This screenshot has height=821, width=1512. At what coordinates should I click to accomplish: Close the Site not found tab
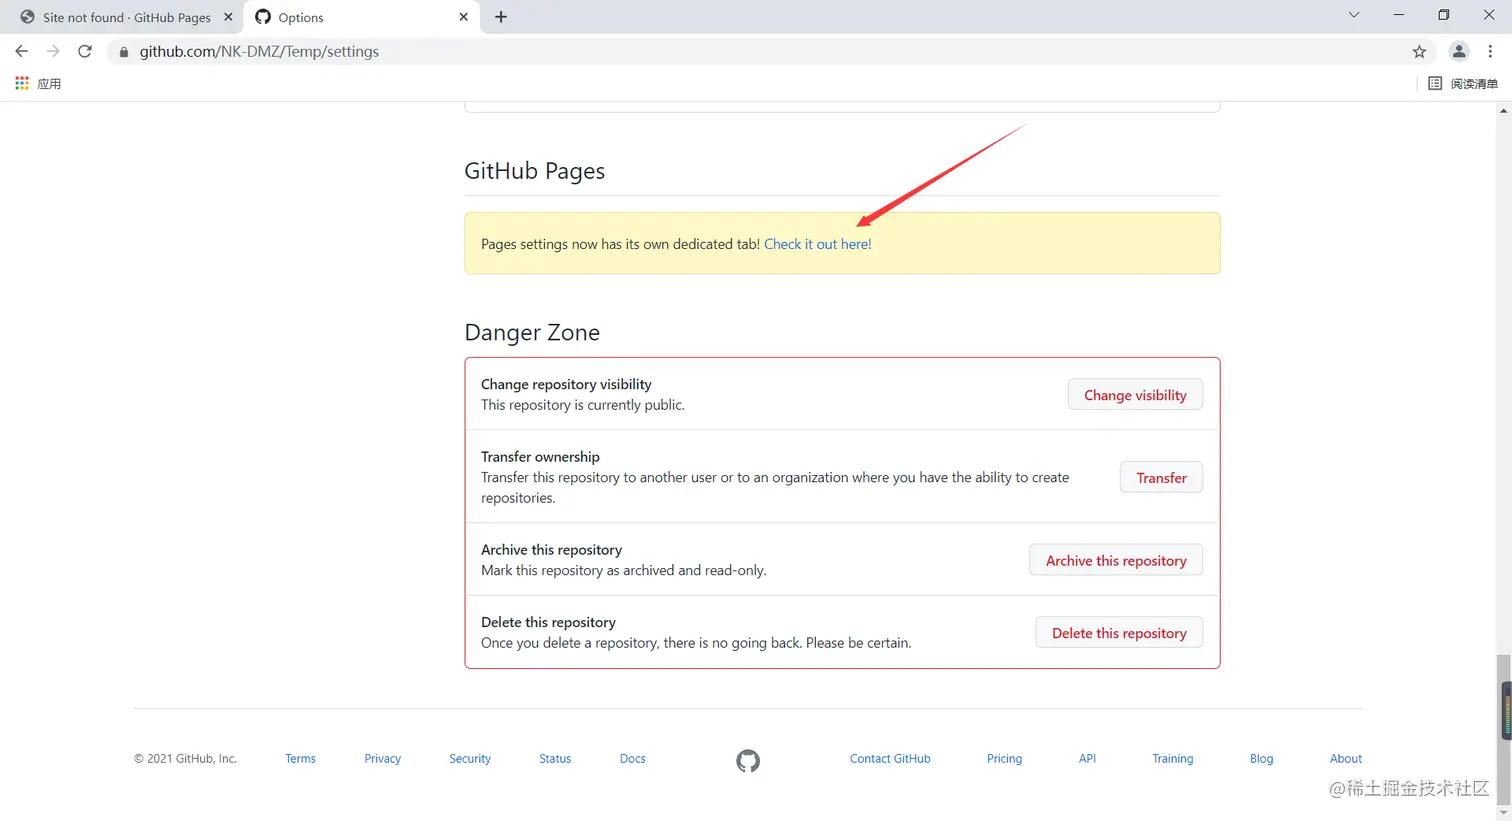(x=228, y=17)
